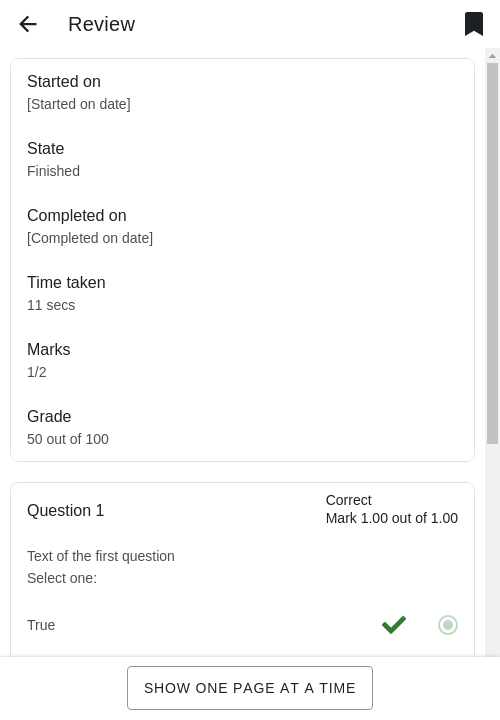
Task: Click the scrollbar up arrow
Action: tap(492, 56)
